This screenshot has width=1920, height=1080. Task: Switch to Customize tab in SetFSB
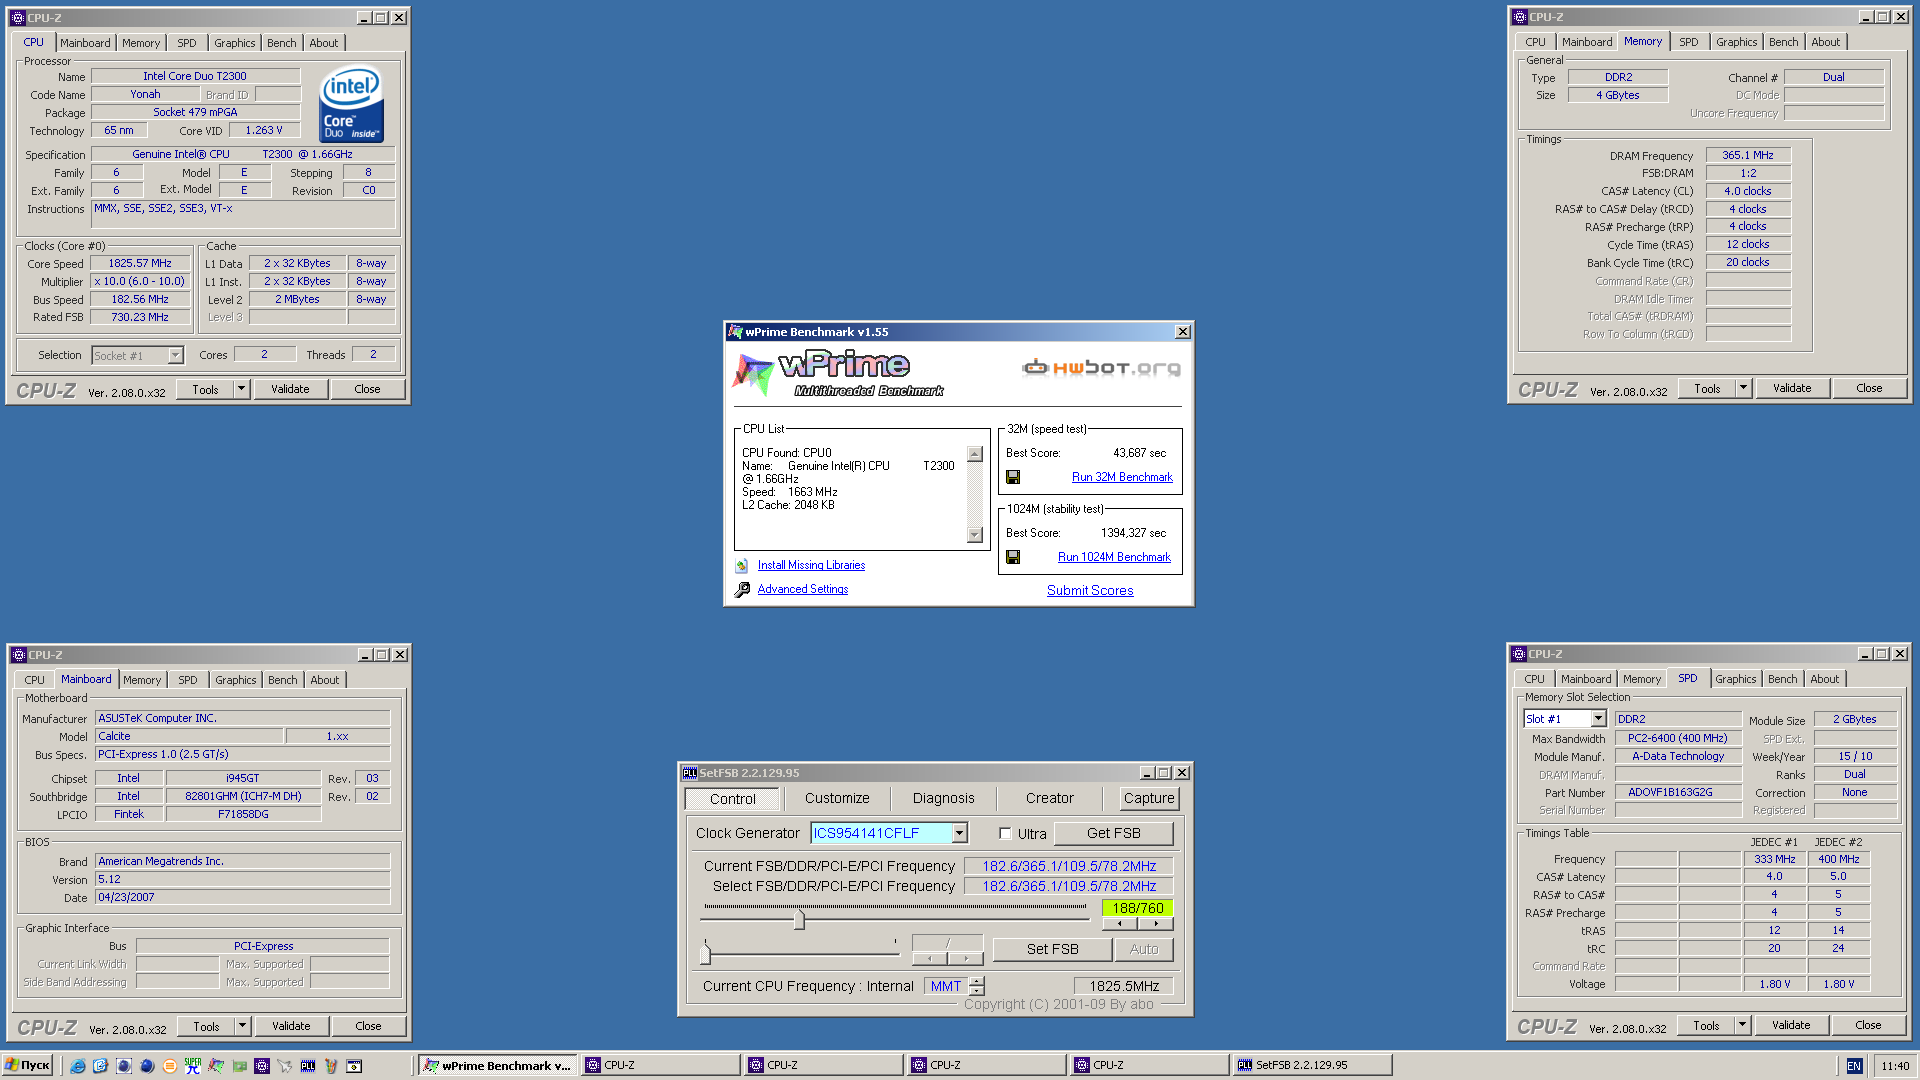pos(837,798)
